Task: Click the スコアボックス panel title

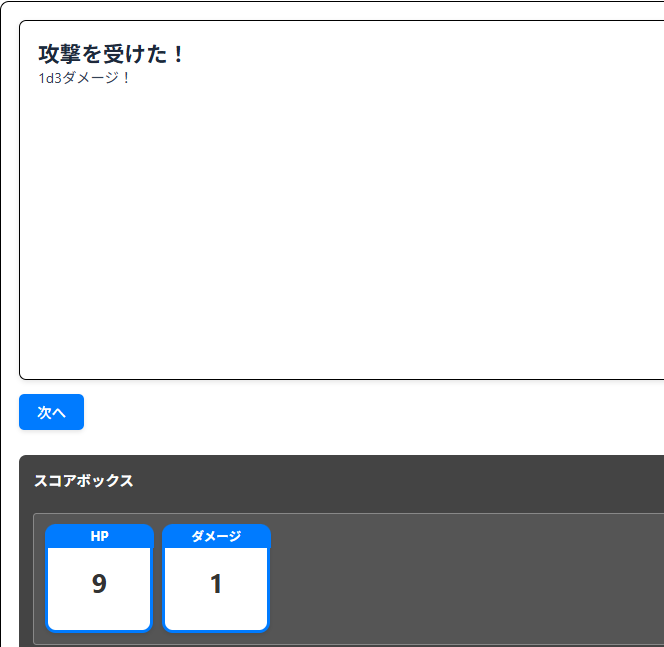Action: 84,481
